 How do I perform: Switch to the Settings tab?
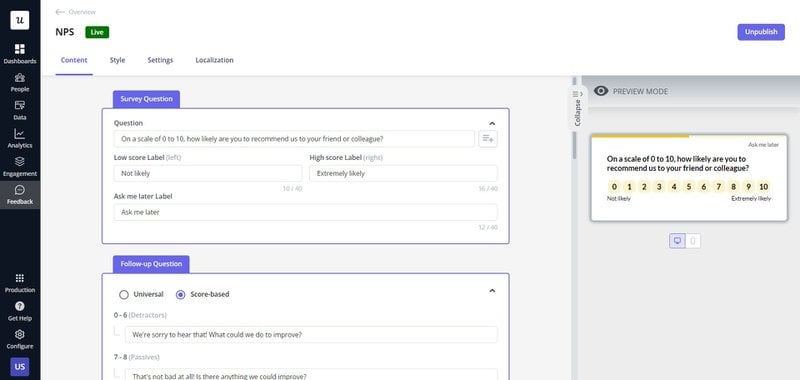160,60
